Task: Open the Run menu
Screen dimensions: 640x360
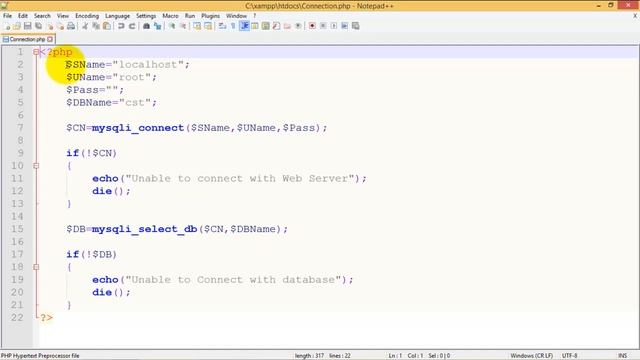Action: click(x=190, y=16)
